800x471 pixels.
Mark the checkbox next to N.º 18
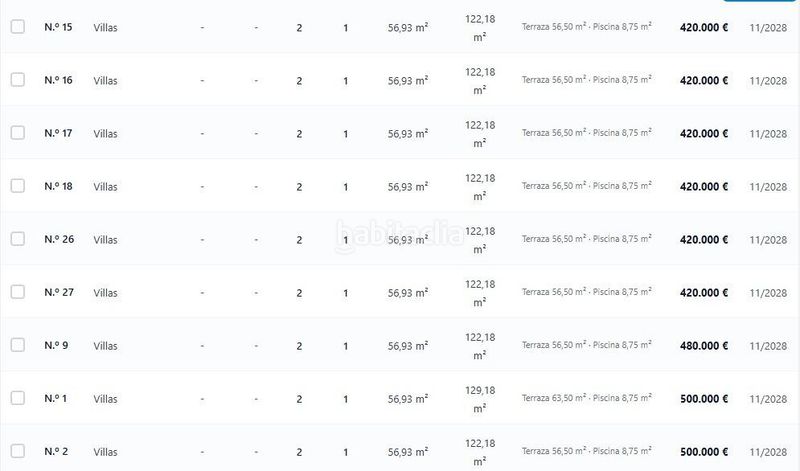click(18, 186)
